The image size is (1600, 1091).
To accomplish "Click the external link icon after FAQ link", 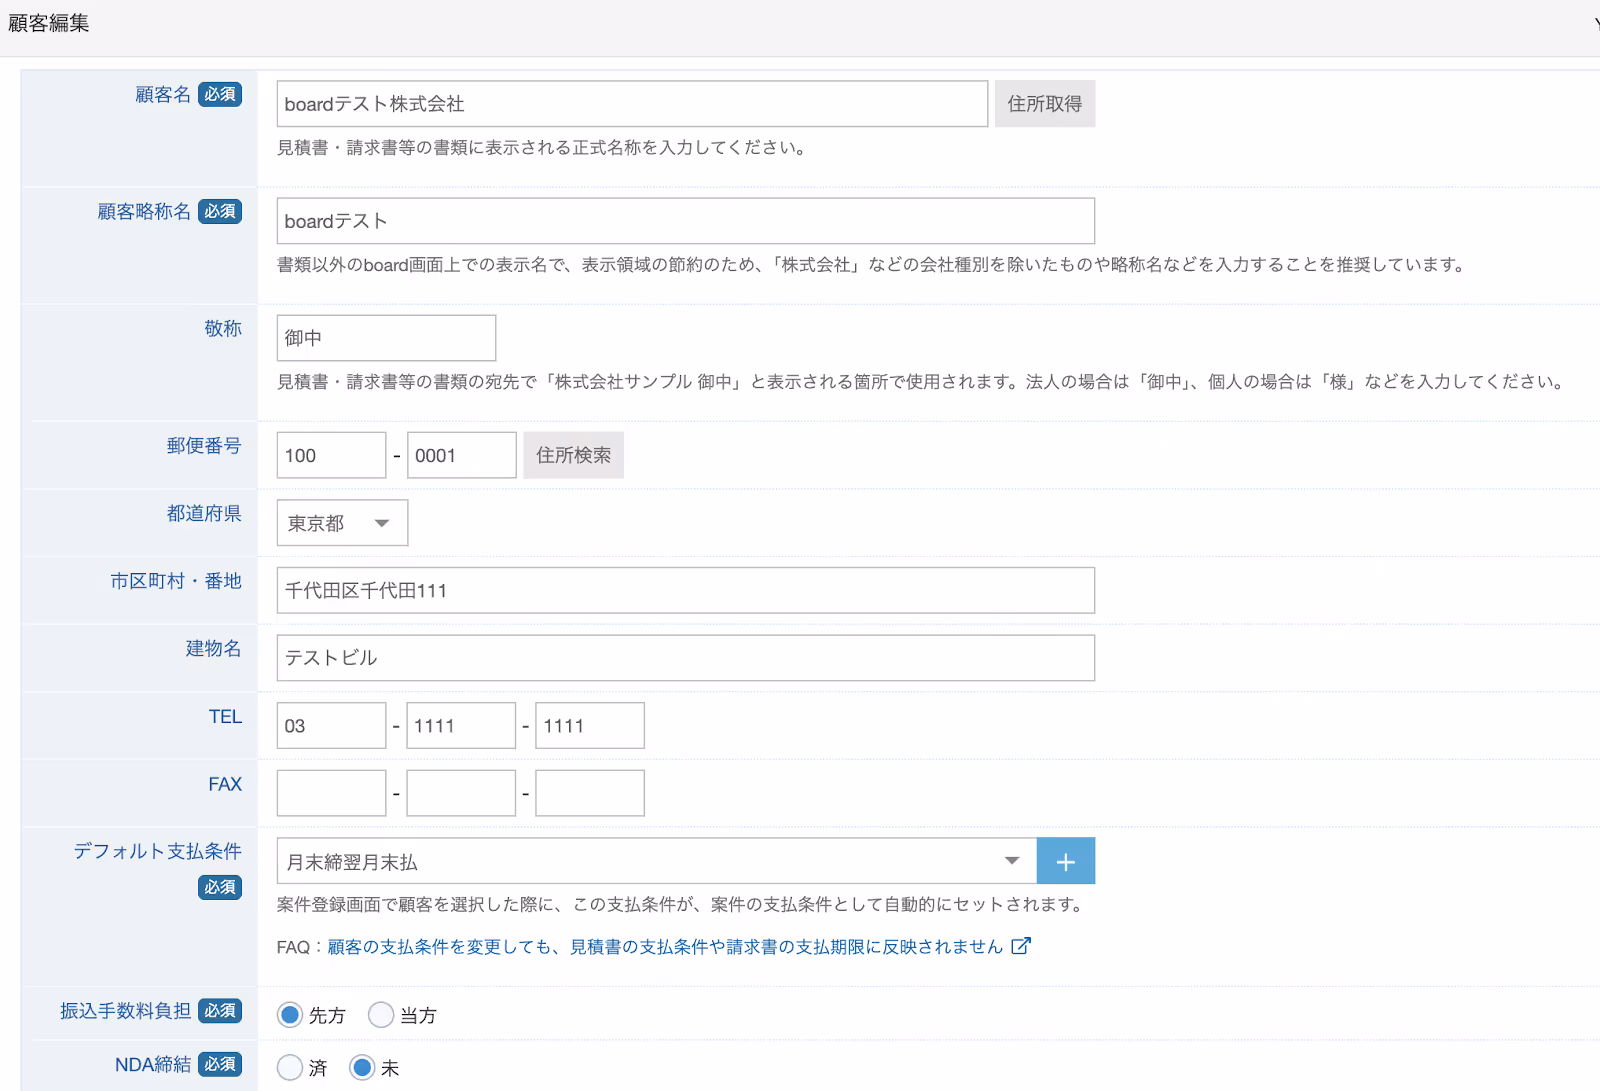I will [x=1020, y=946].
